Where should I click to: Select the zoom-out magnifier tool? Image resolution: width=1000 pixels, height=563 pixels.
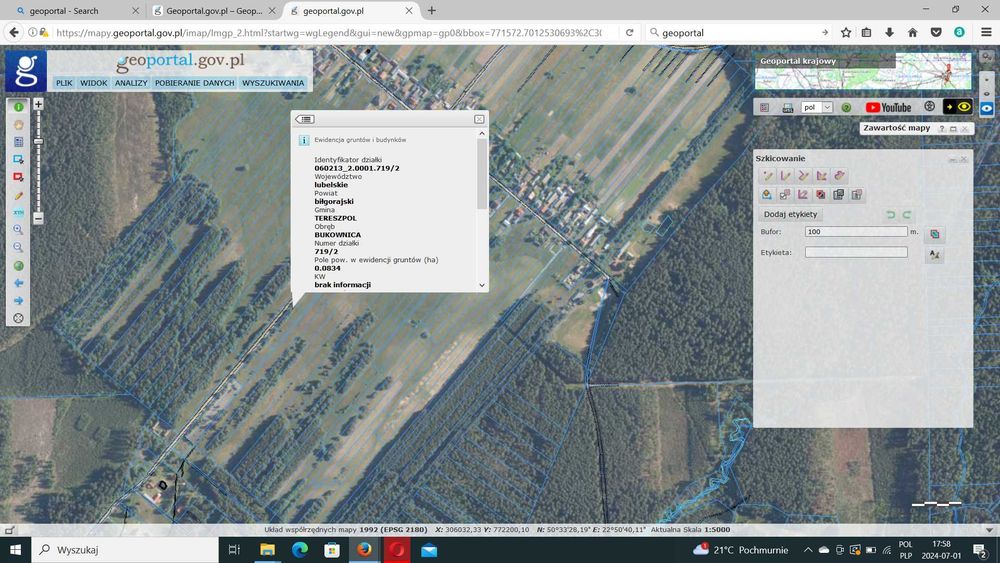click(18, 247)
